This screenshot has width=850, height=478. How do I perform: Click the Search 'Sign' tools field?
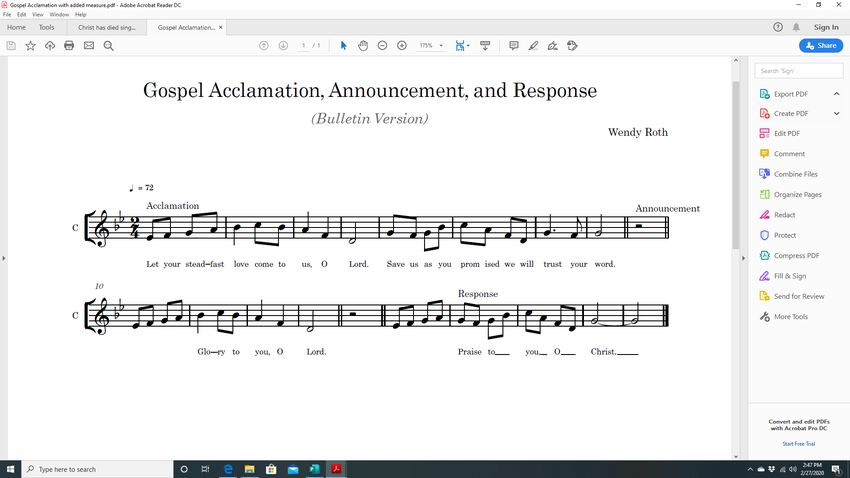click(799, 71)
